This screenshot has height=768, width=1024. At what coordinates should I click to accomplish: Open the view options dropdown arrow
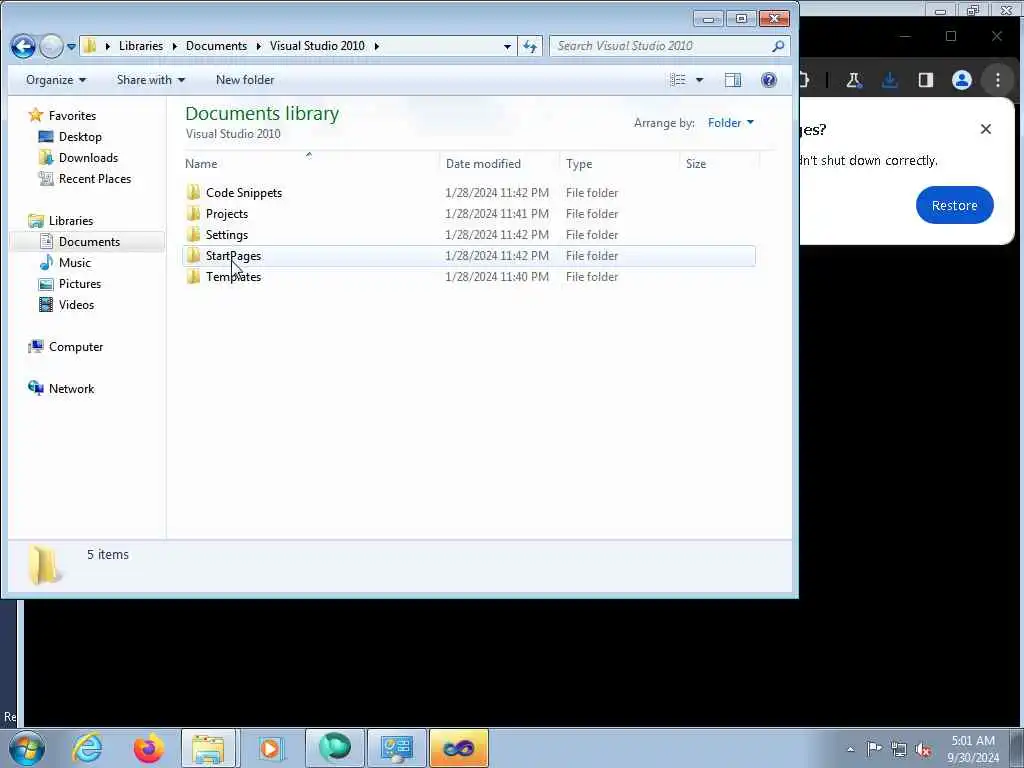[699, 80]
